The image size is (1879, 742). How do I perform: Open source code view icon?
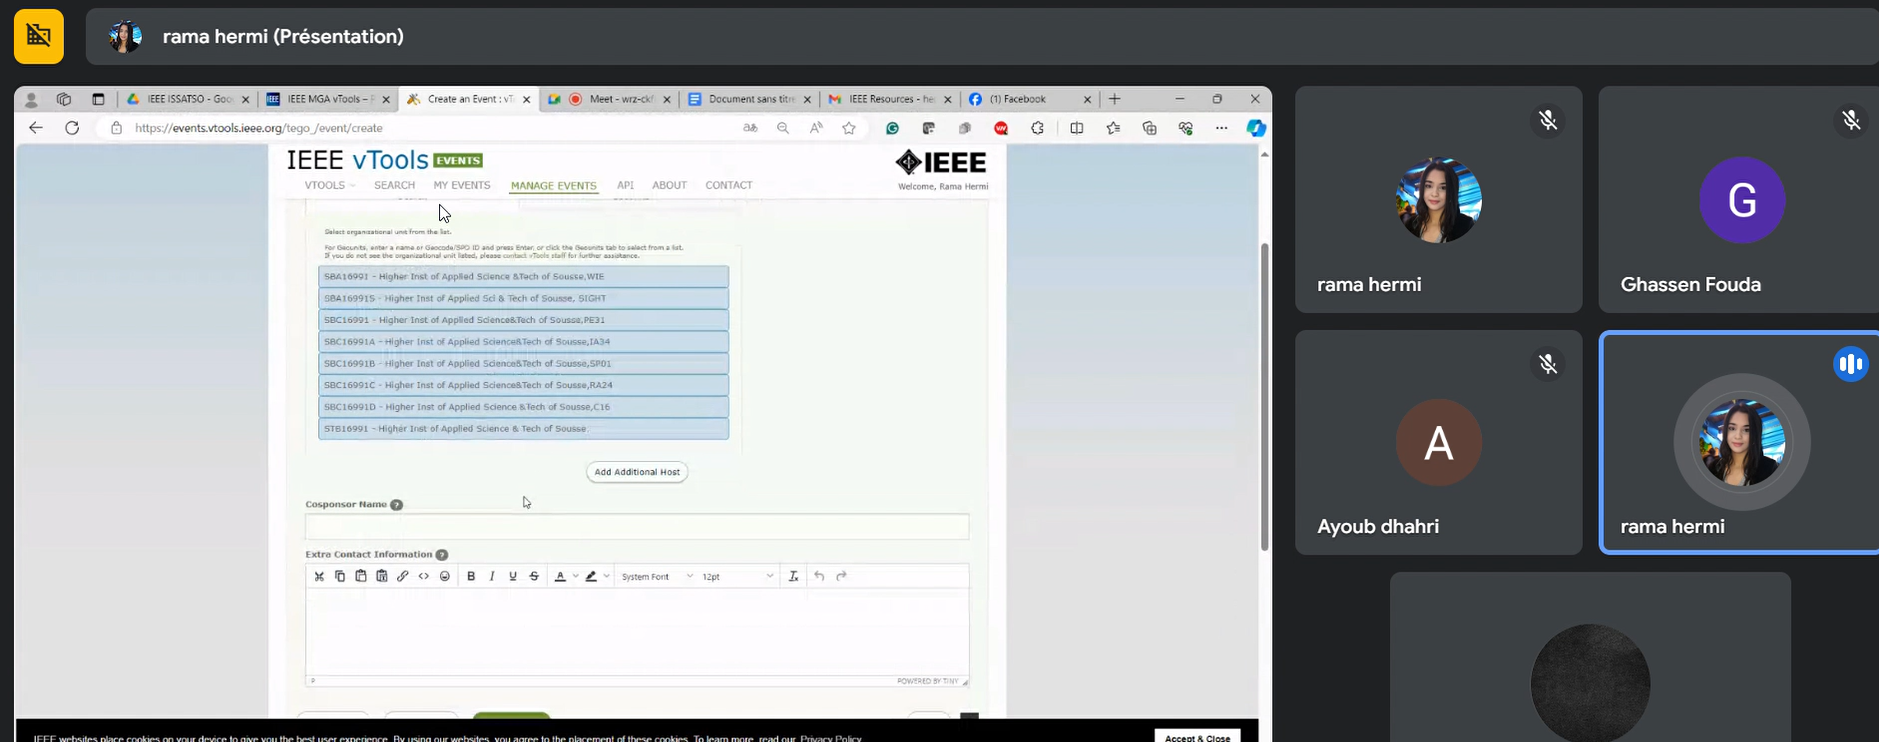(424, 576)
